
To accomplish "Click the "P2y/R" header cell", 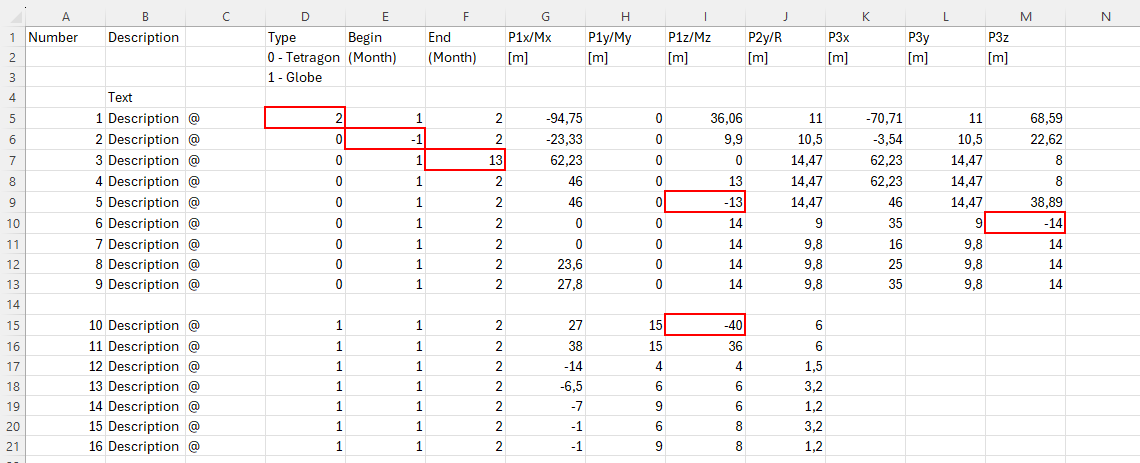I will (785, 37).
